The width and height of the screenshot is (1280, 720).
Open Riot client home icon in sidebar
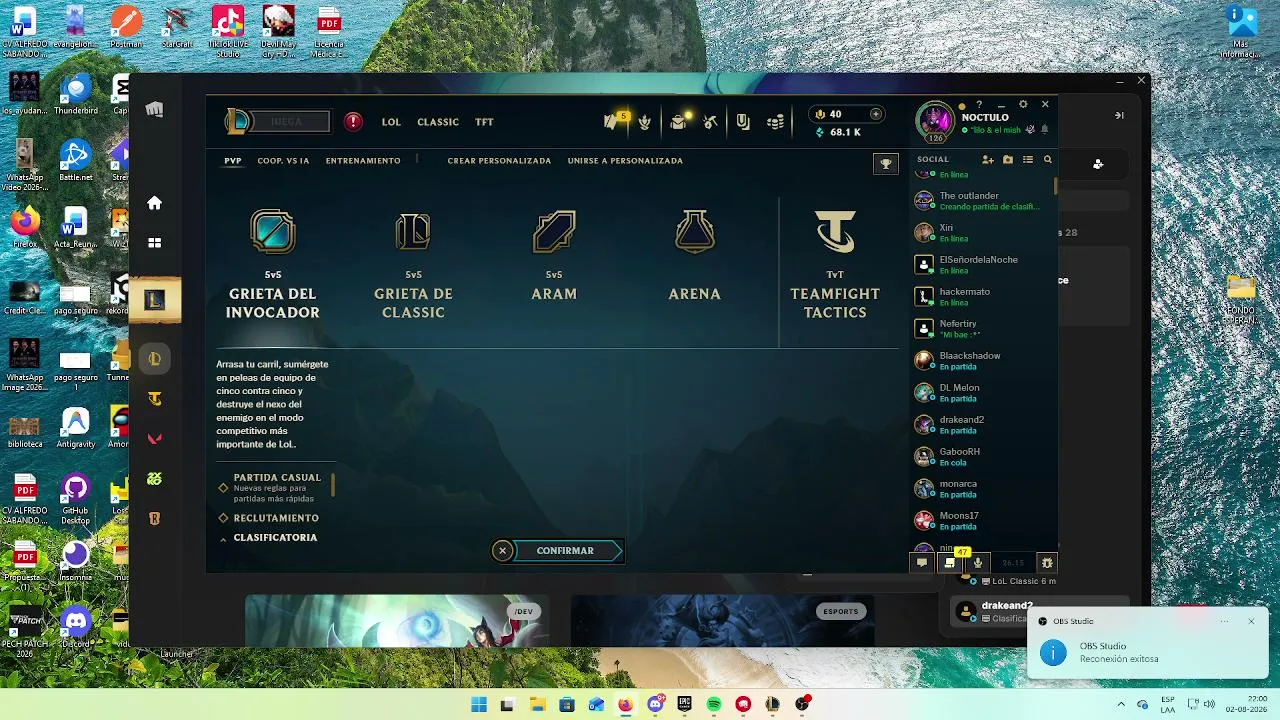click(154, 203)
